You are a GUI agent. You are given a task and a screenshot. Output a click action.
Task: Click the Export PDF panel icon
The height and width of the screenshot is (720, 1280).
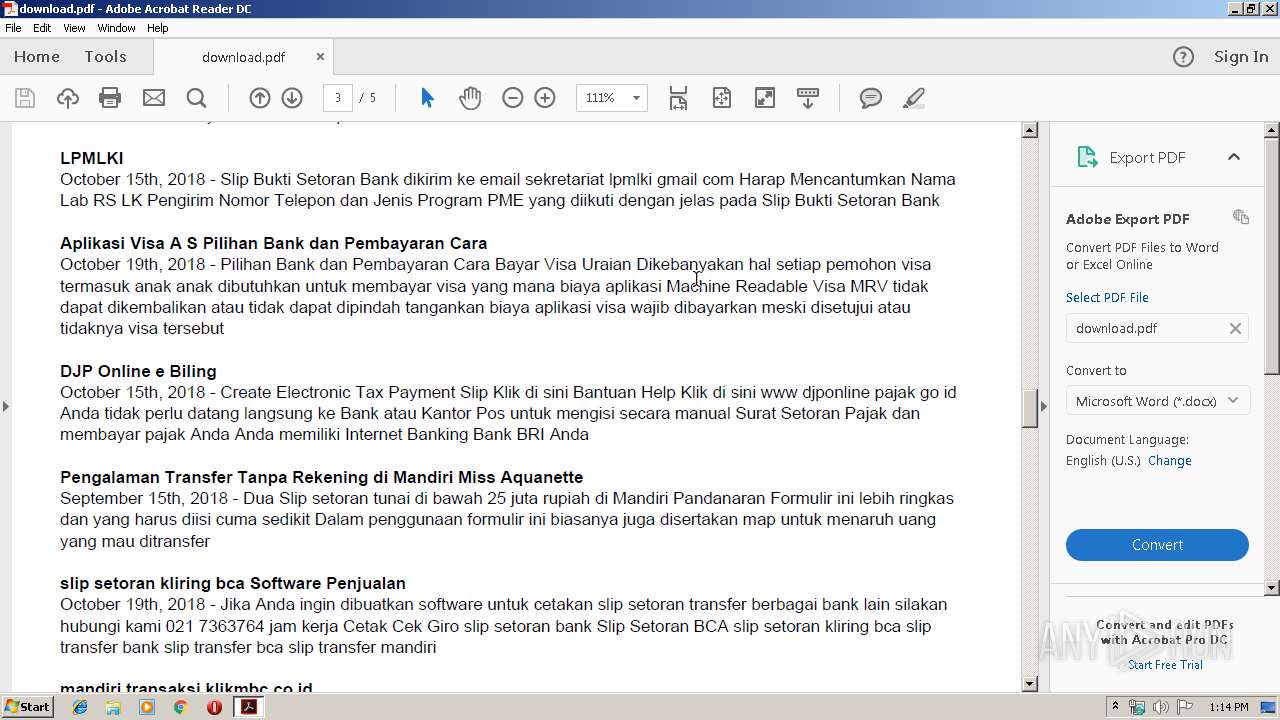click(1086, 157)
